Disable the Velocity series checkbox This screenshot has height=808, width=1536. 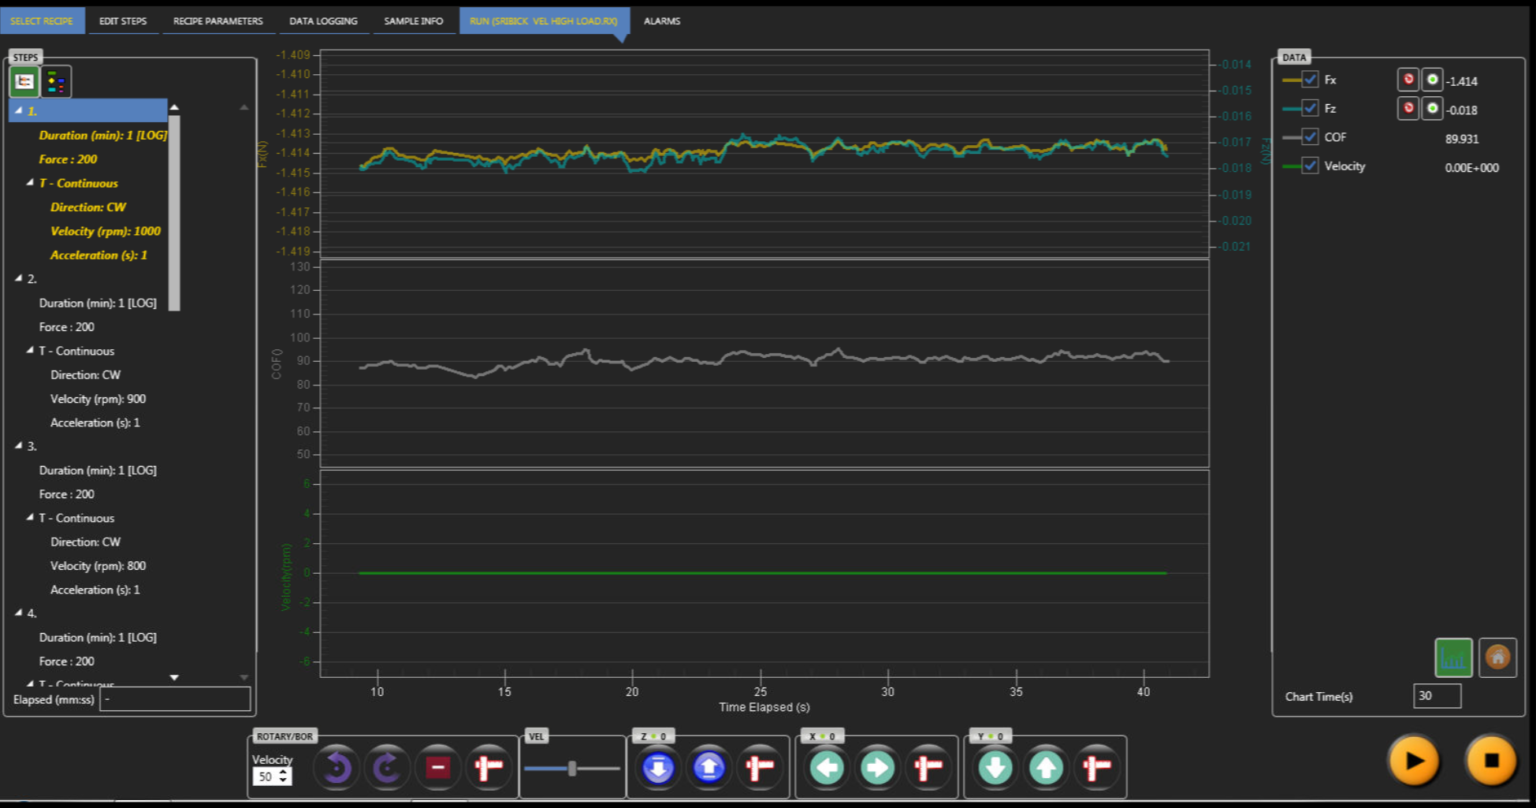point(1310,166)
